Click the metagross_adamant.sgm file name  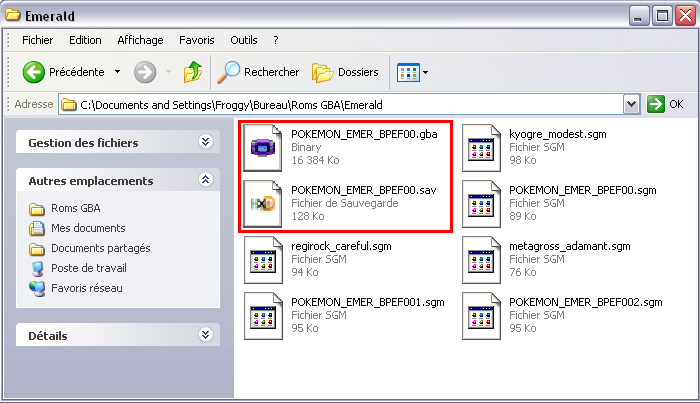click(x=570, y=246)
